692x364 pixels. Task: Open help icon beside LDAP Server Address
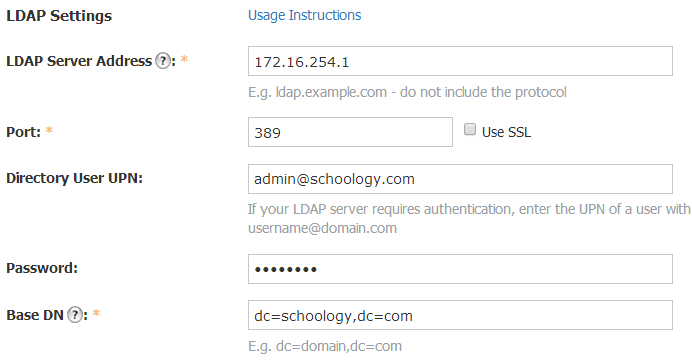tap(163, 60)
